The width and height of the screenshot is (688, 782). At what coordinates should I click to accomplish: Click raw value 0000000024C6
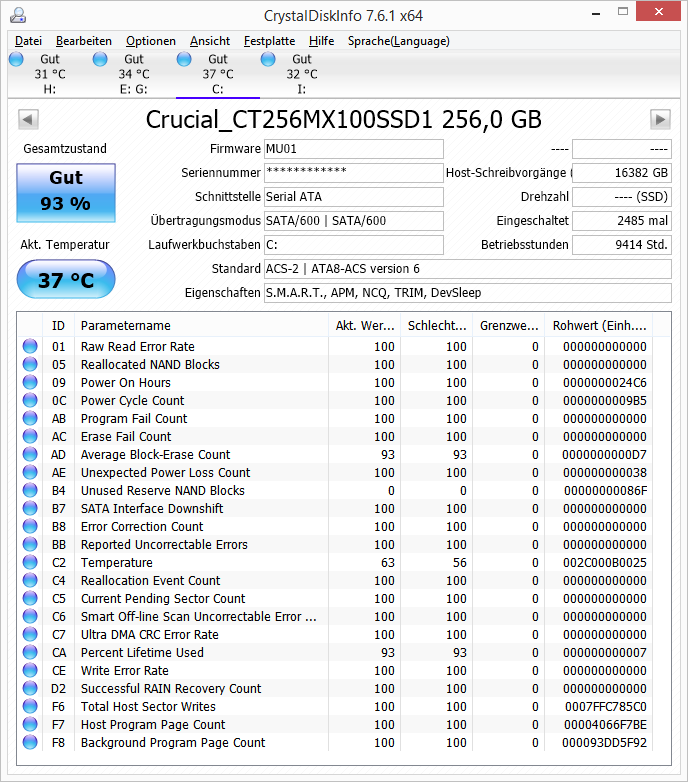point(605,383)
